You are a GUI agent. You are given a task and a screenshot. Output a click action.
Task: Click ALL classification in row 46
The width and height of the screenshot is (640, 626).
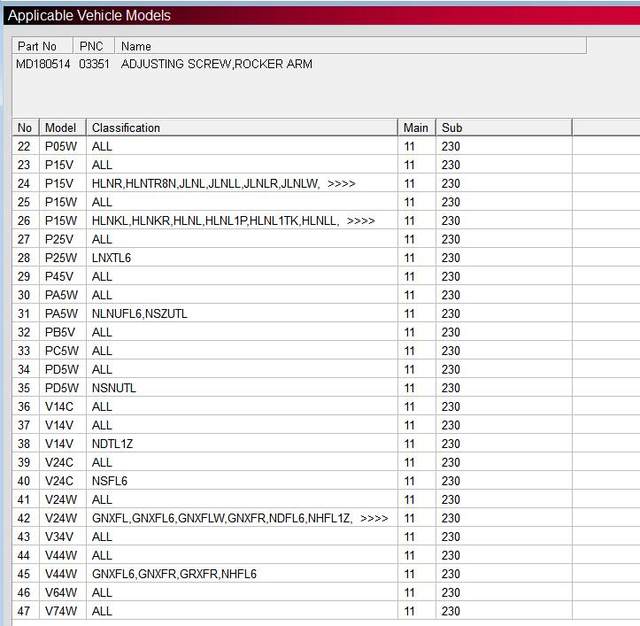(102, 593)
